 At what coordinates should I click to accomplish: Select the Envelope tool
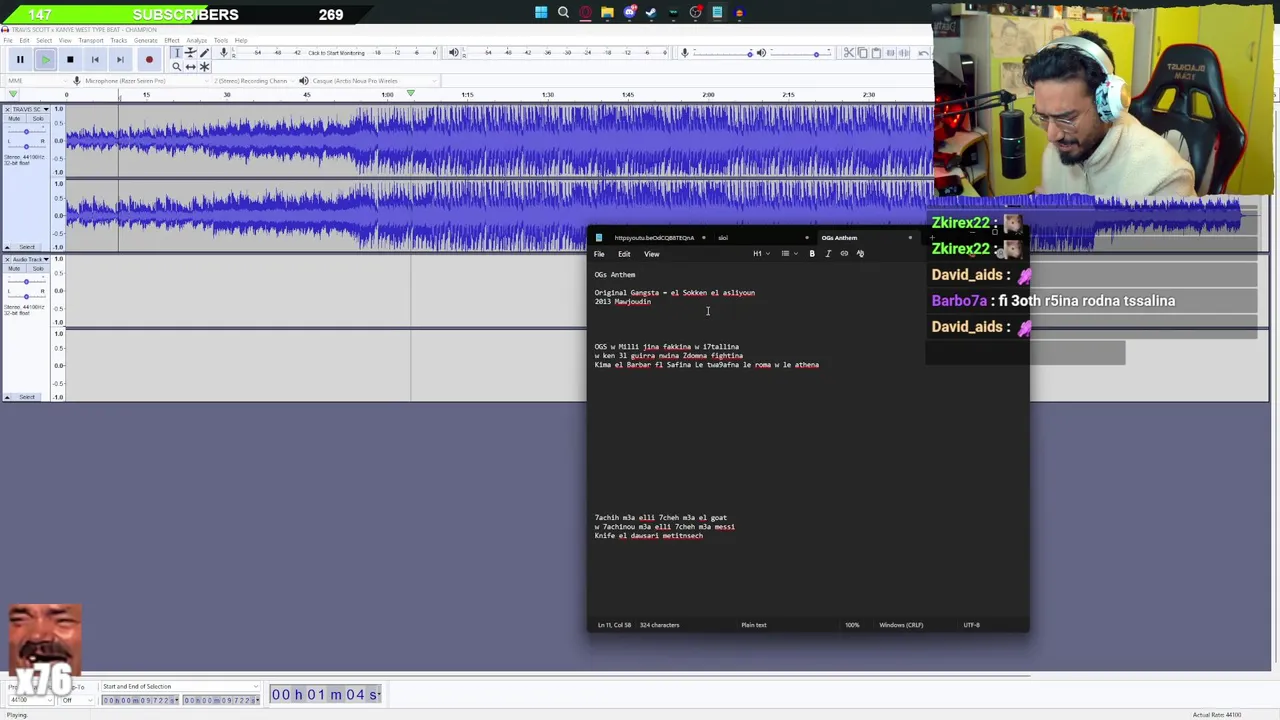(190, 53)
